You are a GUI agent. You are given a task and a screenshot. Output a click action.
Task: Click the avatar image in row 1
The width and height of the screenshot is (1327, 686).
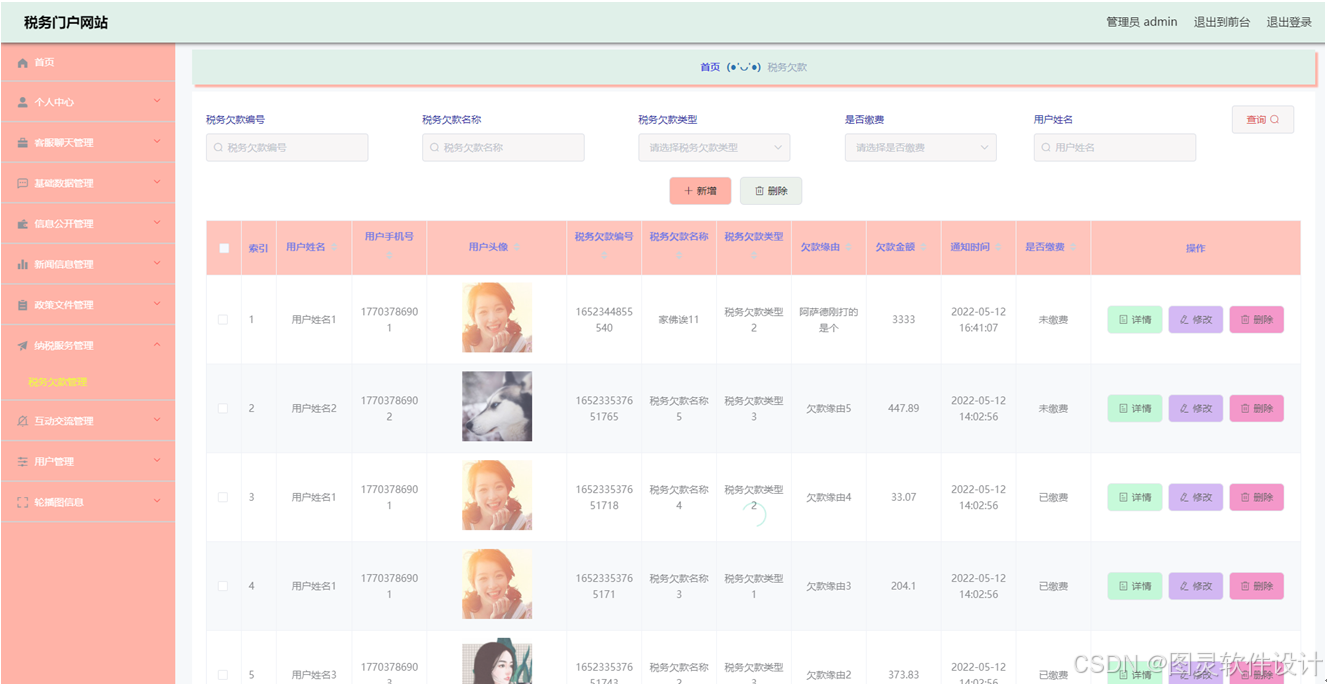(497, 318)
